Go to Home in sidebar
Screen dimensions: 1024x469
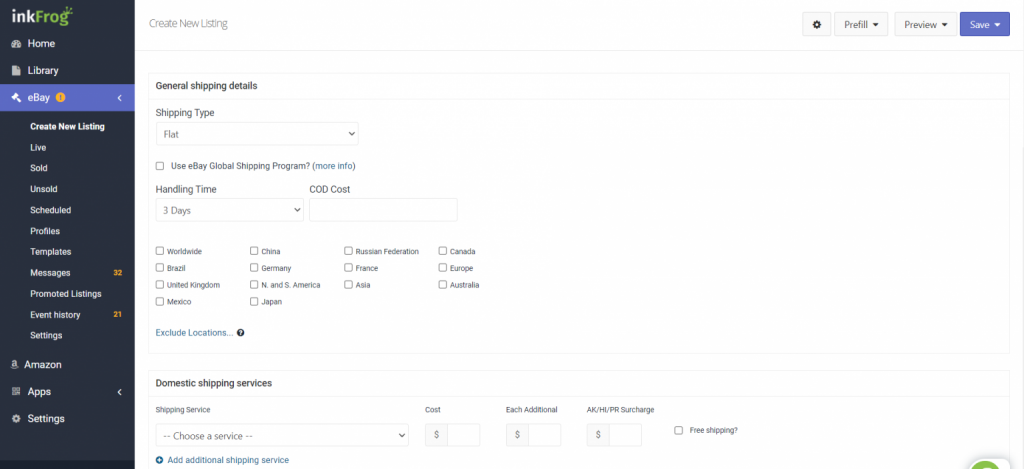pos(41,44)
